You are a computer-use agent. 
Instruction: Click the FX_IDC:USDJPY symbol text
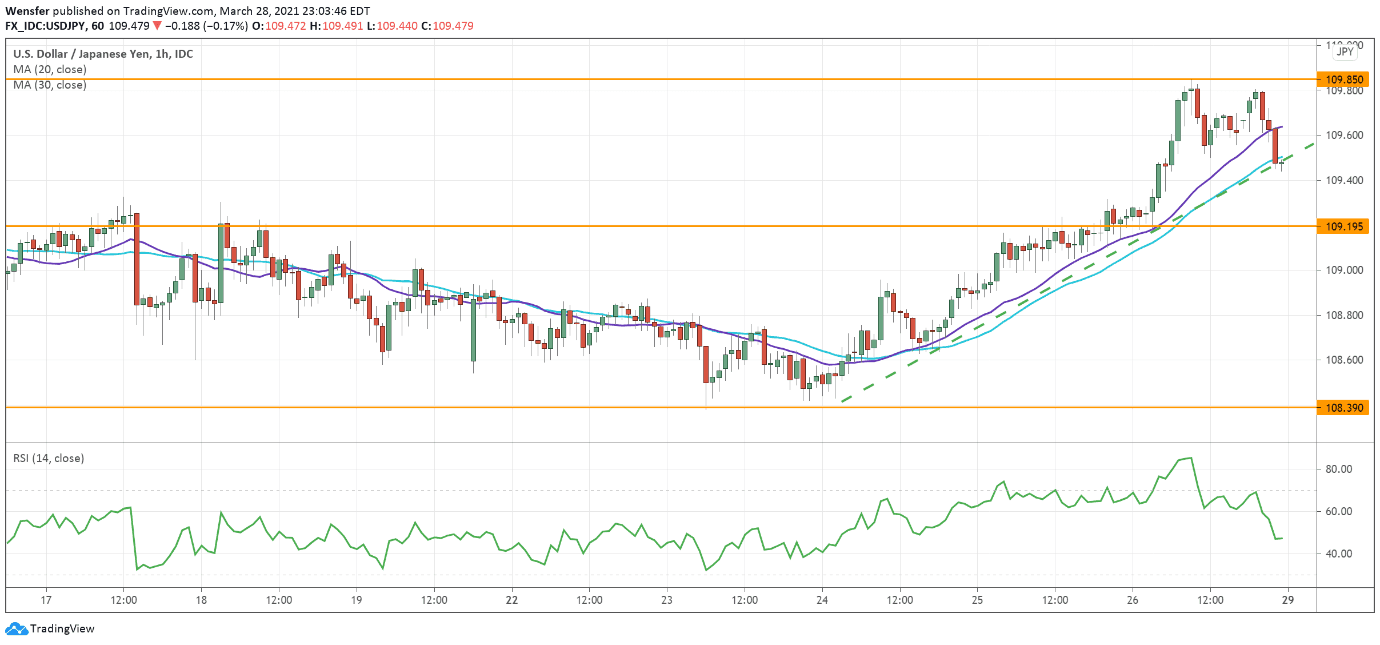point(47,25)
